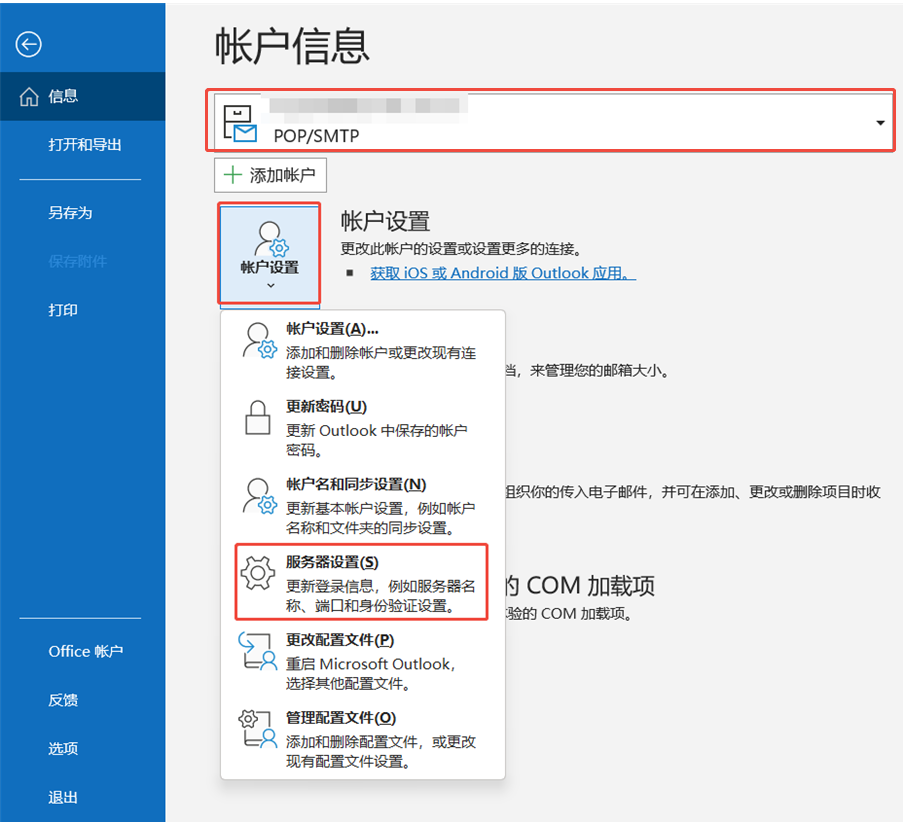Click the POP/SMTP account type label
Screen dimensions: 903x822
pyautogui.click(x=316, y=136)
